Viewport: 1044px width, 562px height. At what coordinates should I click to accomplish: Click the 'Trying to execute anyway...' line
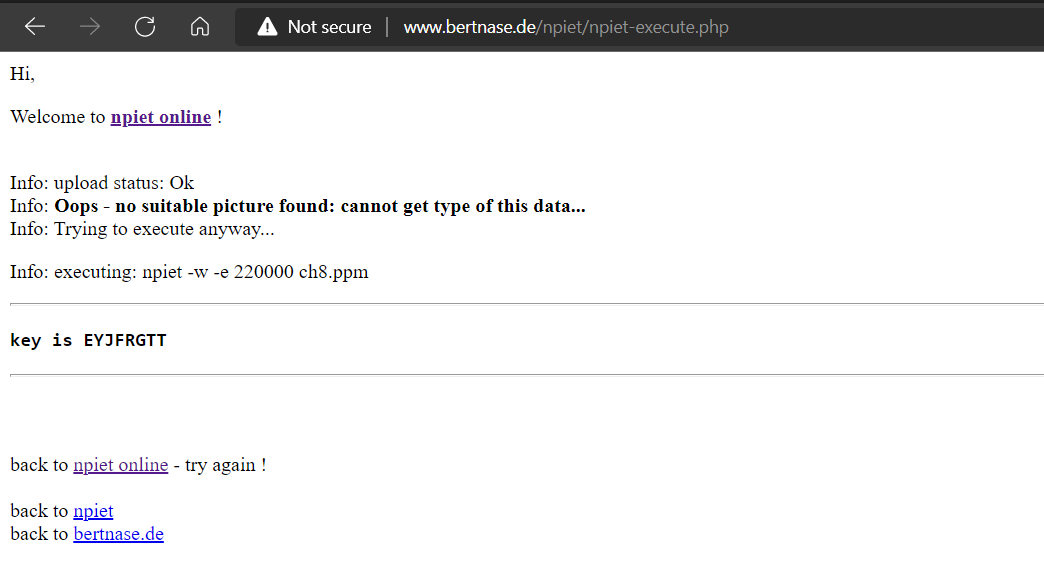[164, 229]
